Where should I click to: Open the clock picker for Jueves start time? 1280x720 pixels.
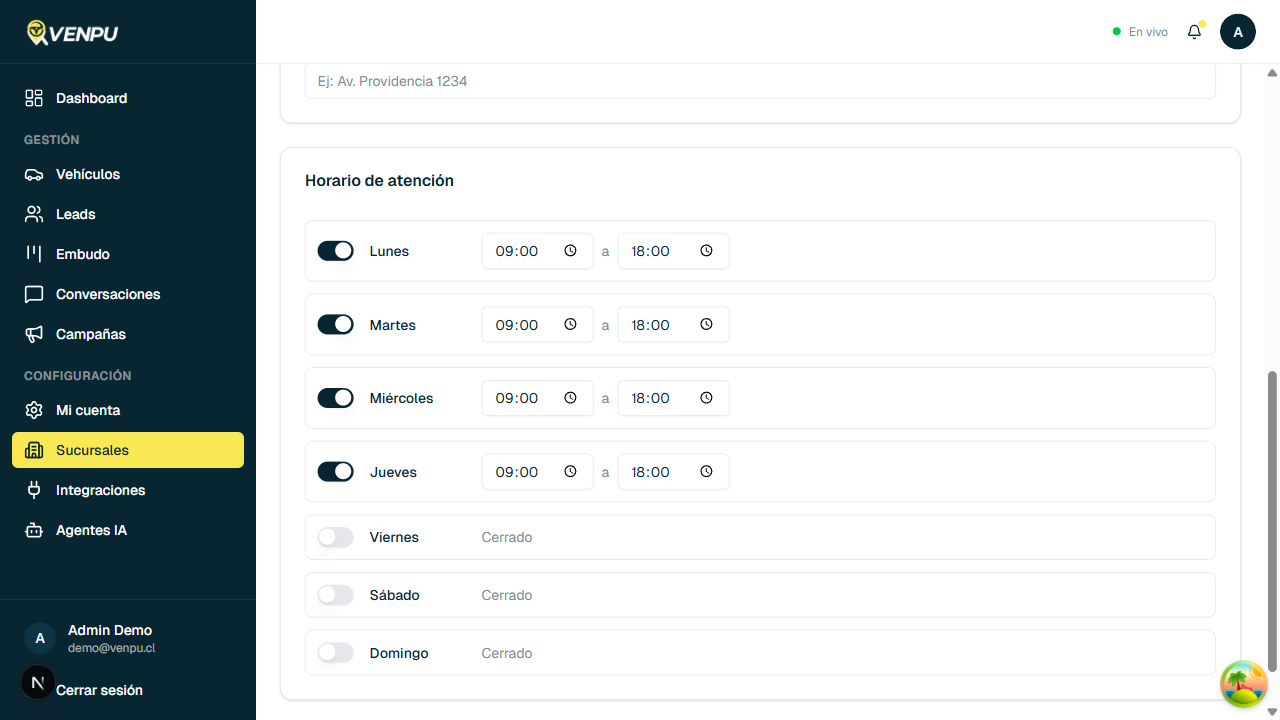tap(570, 471)
